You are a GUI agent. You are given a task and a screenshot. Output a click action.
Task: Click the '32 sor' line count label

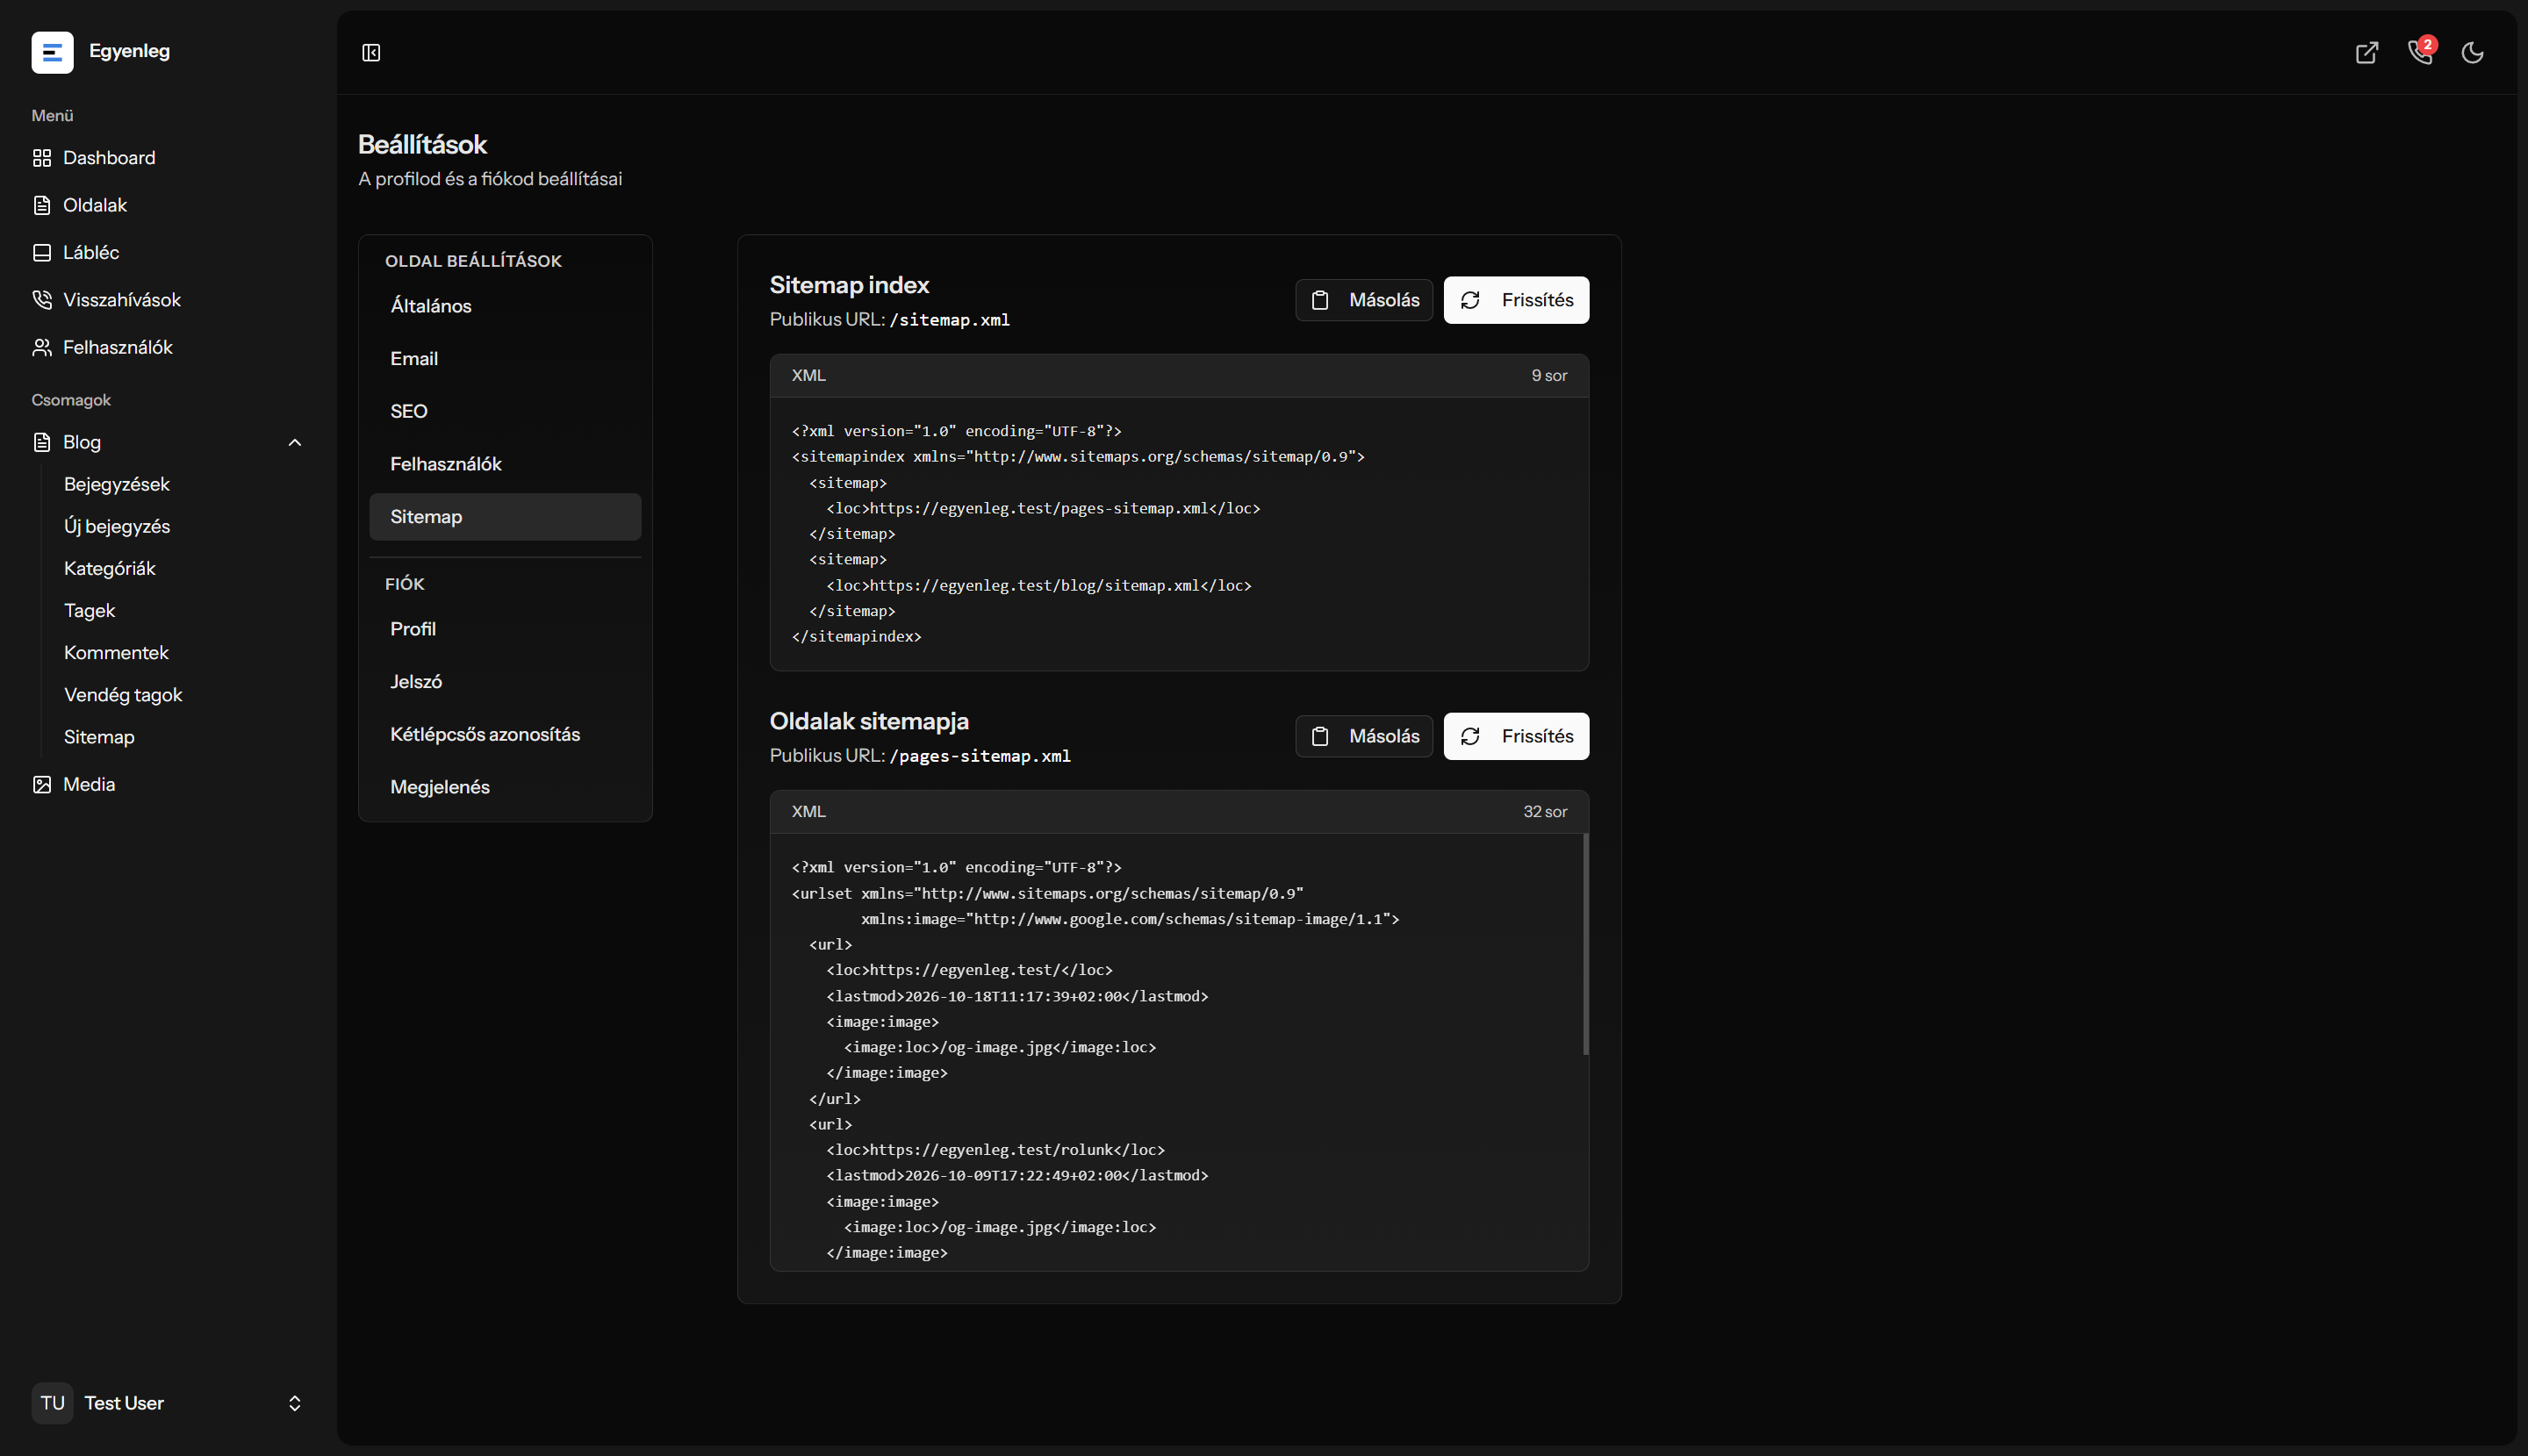[x=1545, y=812]
